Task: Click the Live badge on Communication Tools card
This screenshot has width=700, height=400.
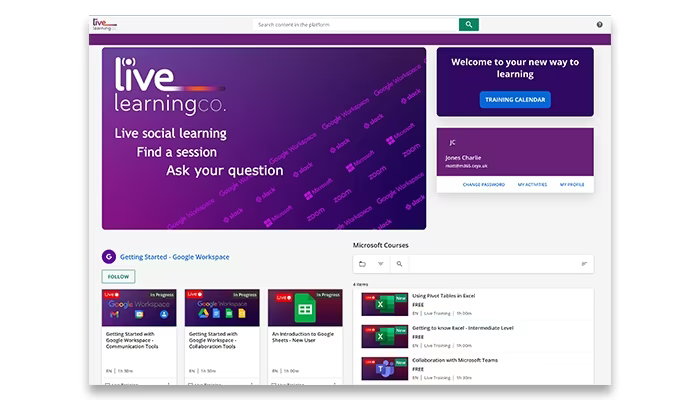Action: (x=111, y=295)
